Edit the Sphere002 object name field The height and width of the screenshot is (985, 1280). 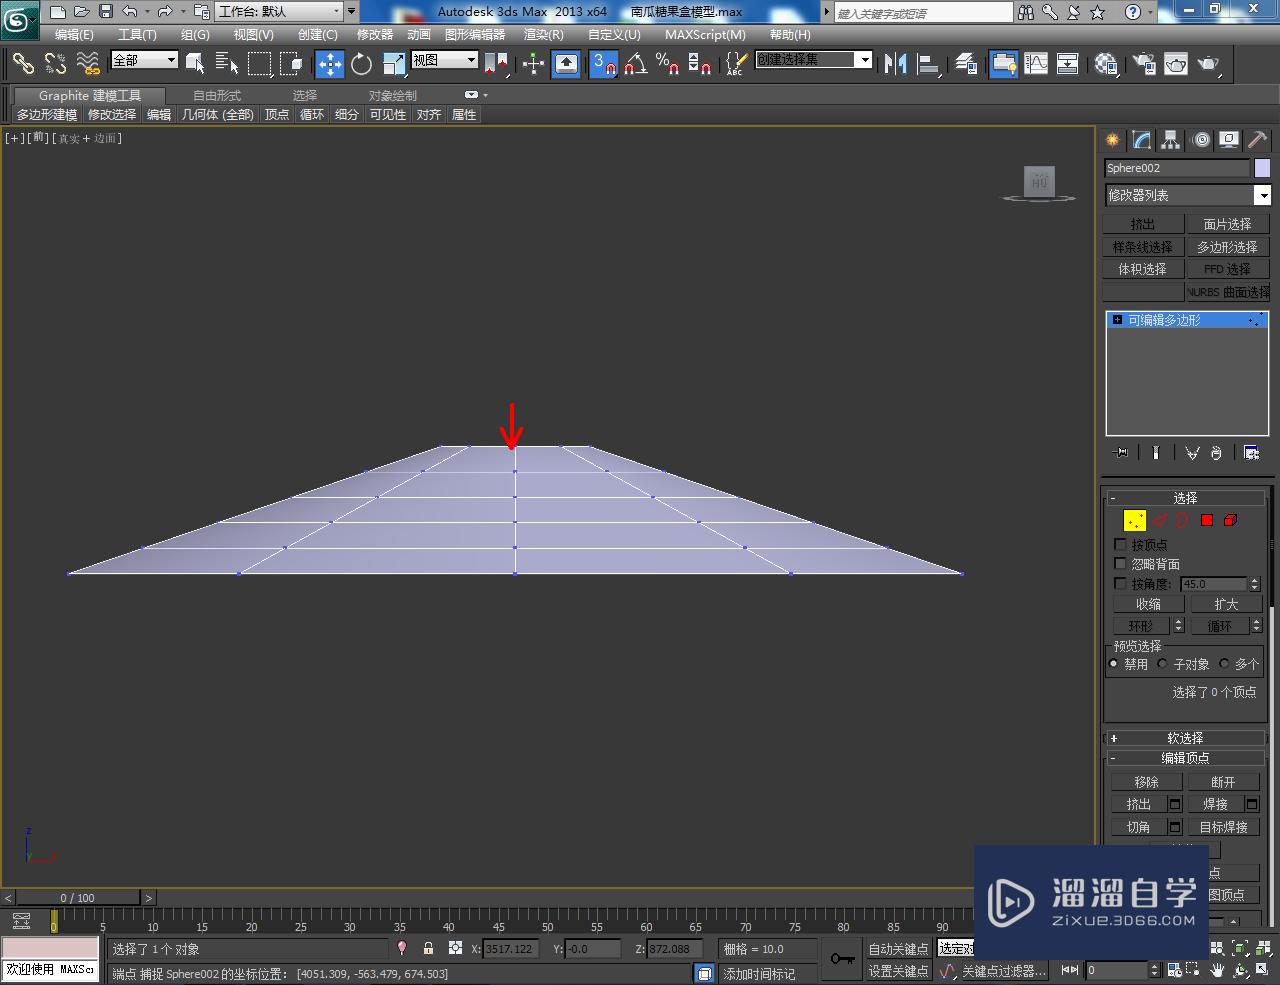coord(1177,168)
